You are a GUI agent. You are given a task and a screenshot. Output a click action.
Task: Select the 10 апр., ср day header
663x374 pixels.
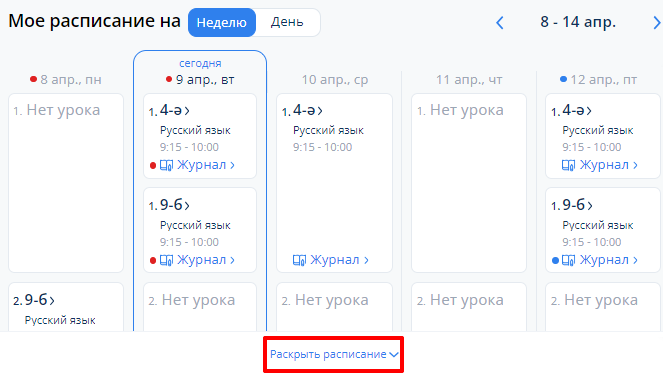(x=335, y=79)
